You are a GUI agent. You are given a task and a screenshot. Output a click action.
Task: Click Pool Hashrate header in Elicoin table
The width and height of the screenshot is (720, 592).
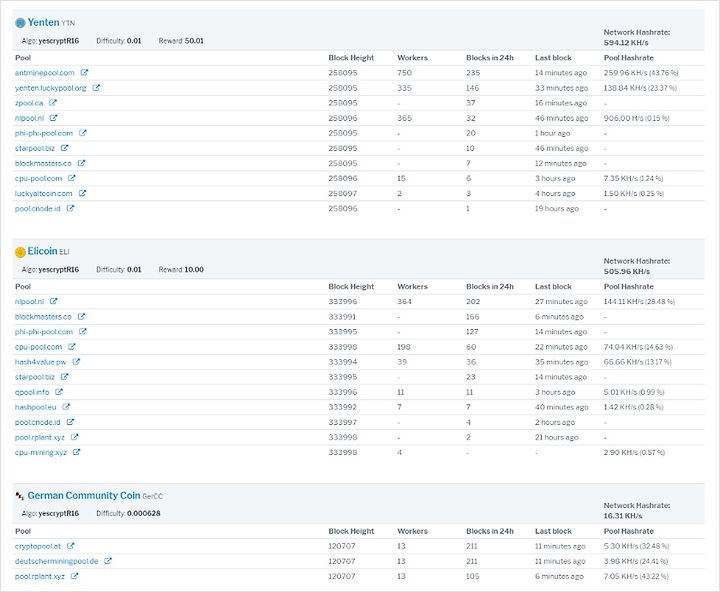[x=629, y=287]
